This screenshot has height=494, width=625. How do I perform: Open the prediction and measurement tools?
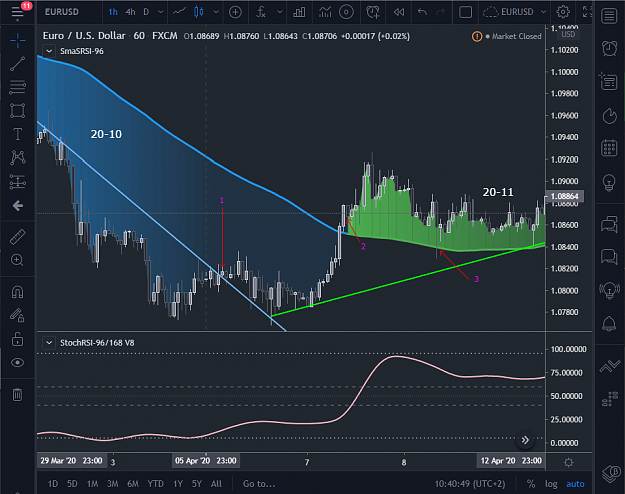[x=18, y=182]
